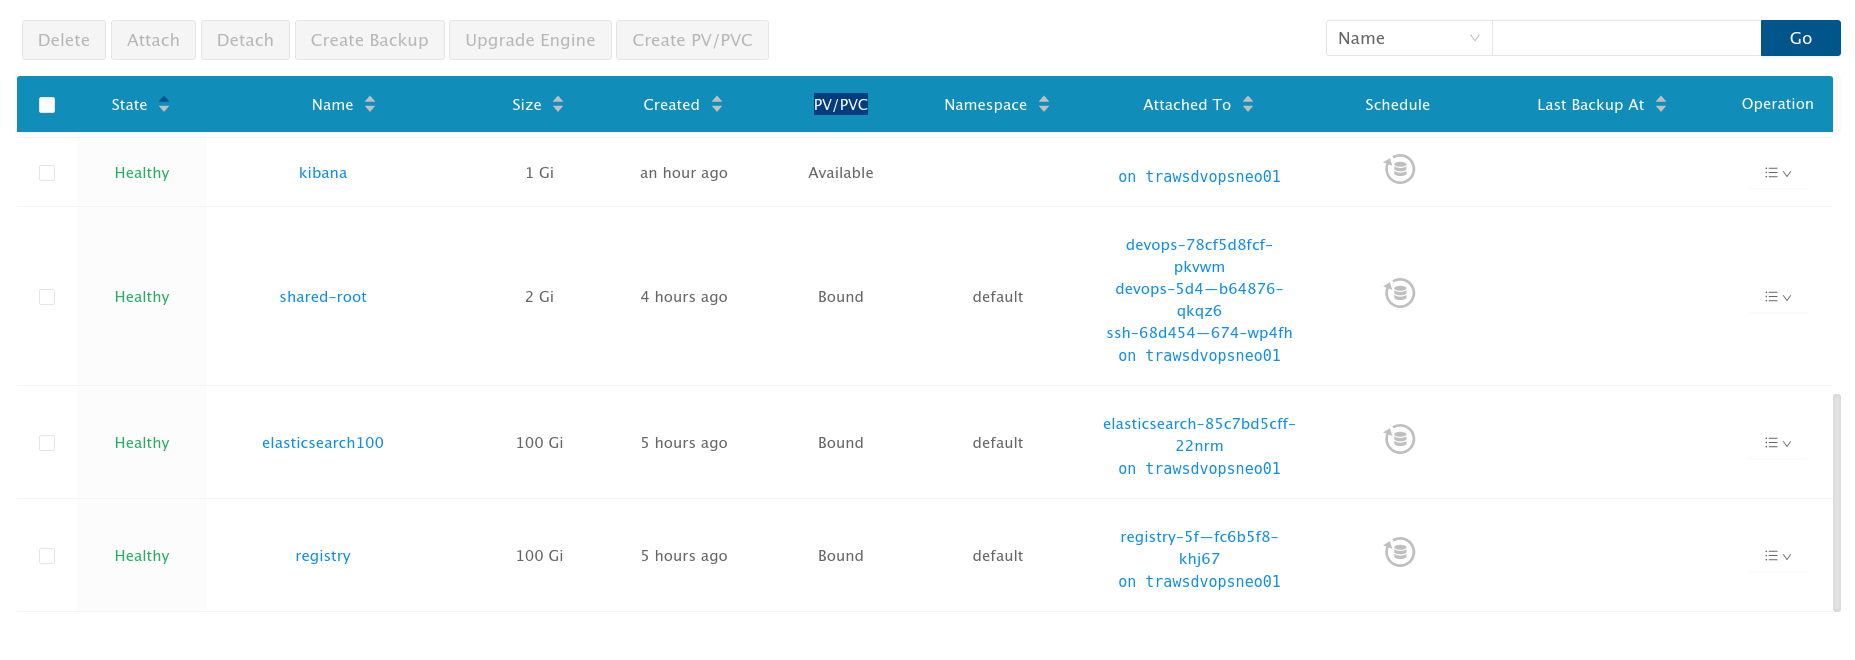The image size is (1855, 660).
Task: Click the Schedule column header
Action: tap(1397, 105)
